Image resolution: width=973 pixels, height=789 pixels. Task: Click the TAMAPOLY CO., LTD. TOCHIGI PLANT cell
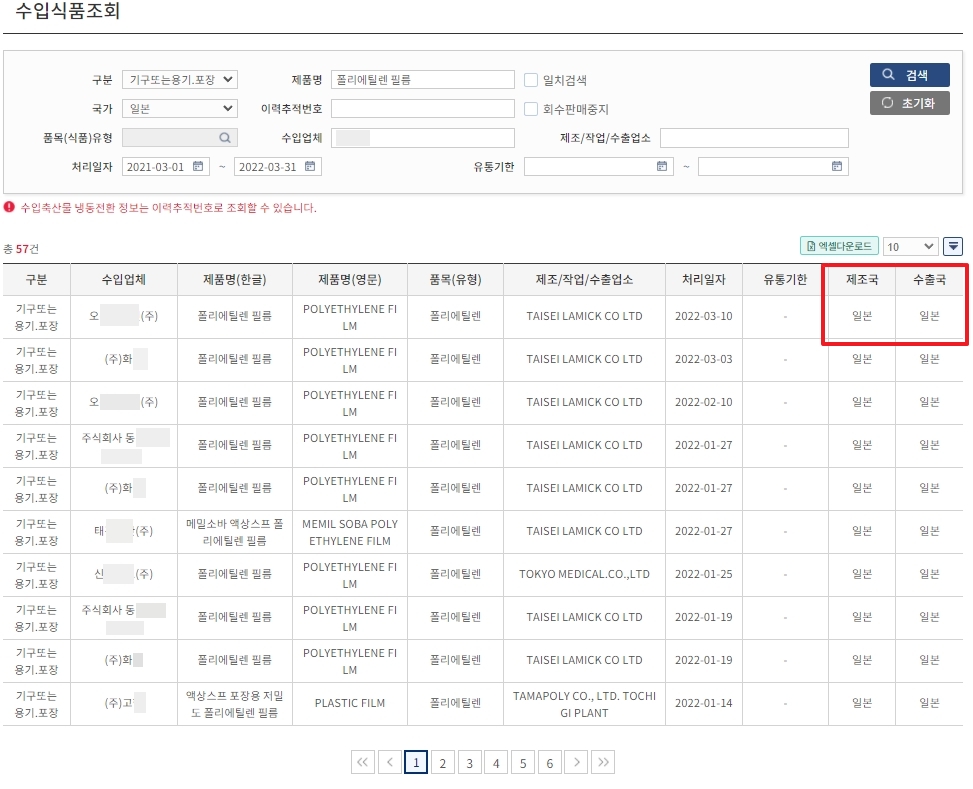(585, 704)
